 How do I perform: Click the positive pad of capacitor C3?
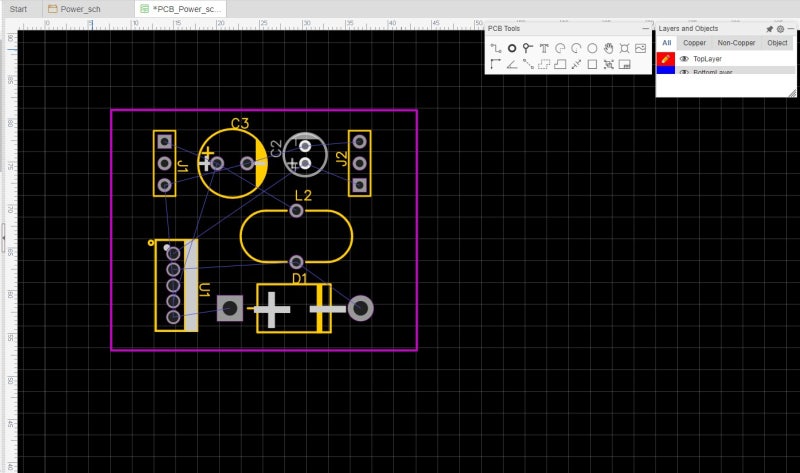217,163
